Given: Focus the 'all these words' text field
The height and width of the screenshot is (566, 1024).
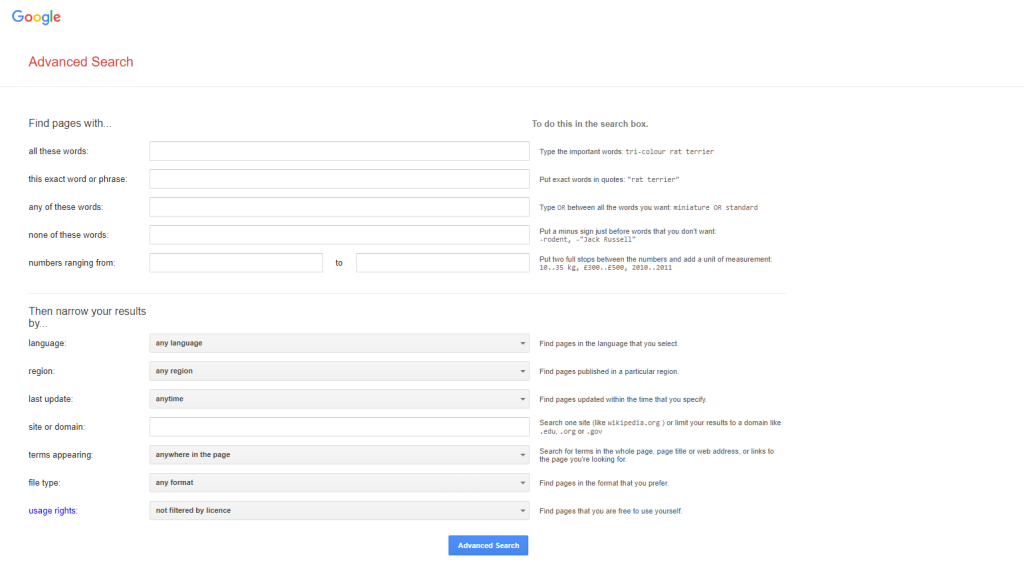Looking at the screenshot, I should click(339, 151).
